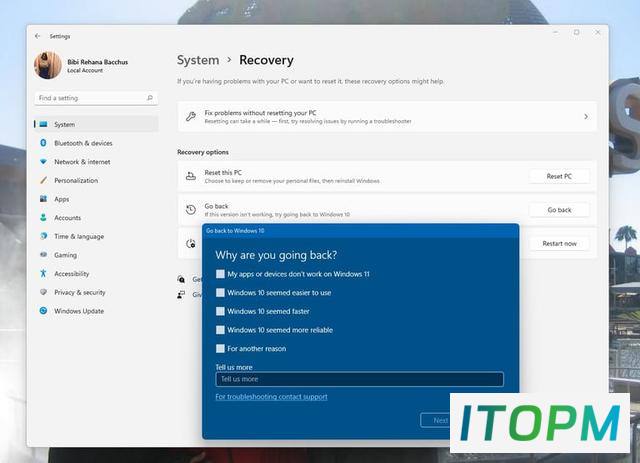Click the Go back history icon
This screenshot has width=640, height=463.
coord(191,210)
